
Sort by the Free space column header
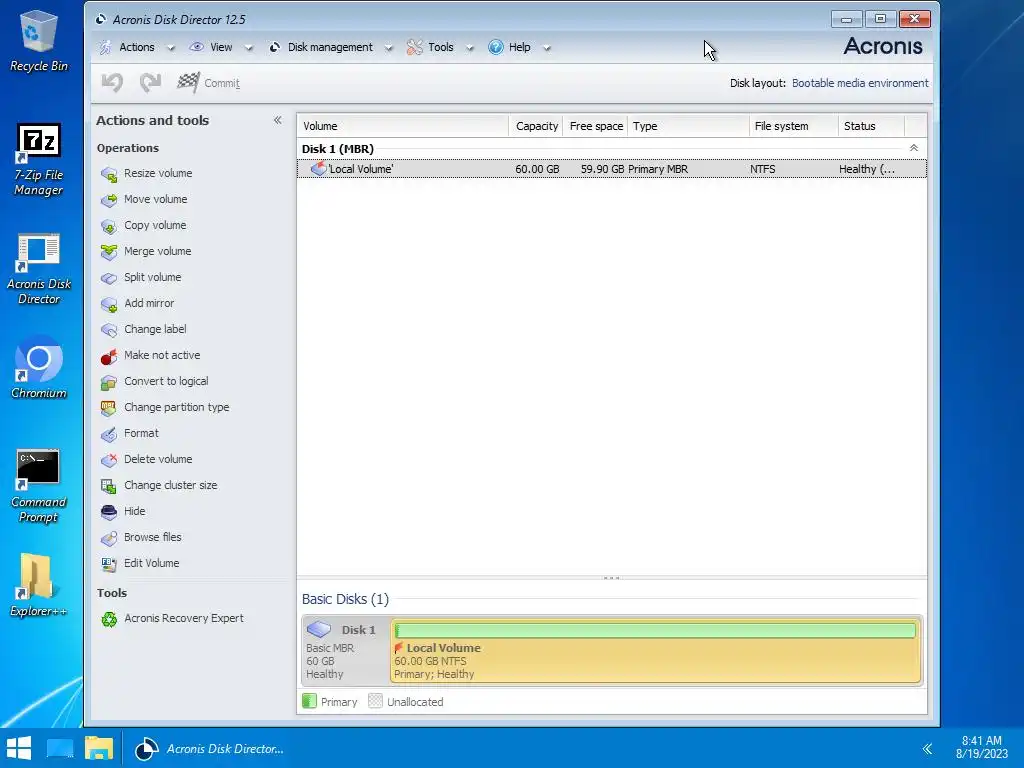coord(595,126)
